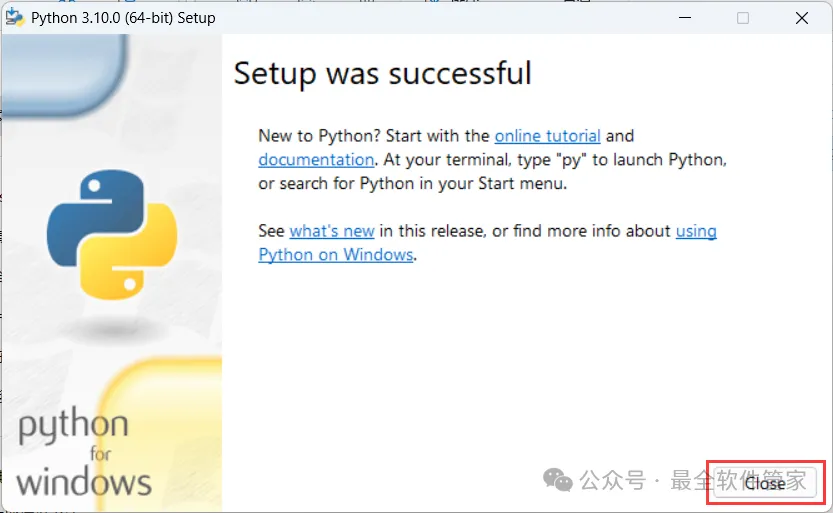Click the disabled maximize button

pyautogui.click(x=743, y=18)
